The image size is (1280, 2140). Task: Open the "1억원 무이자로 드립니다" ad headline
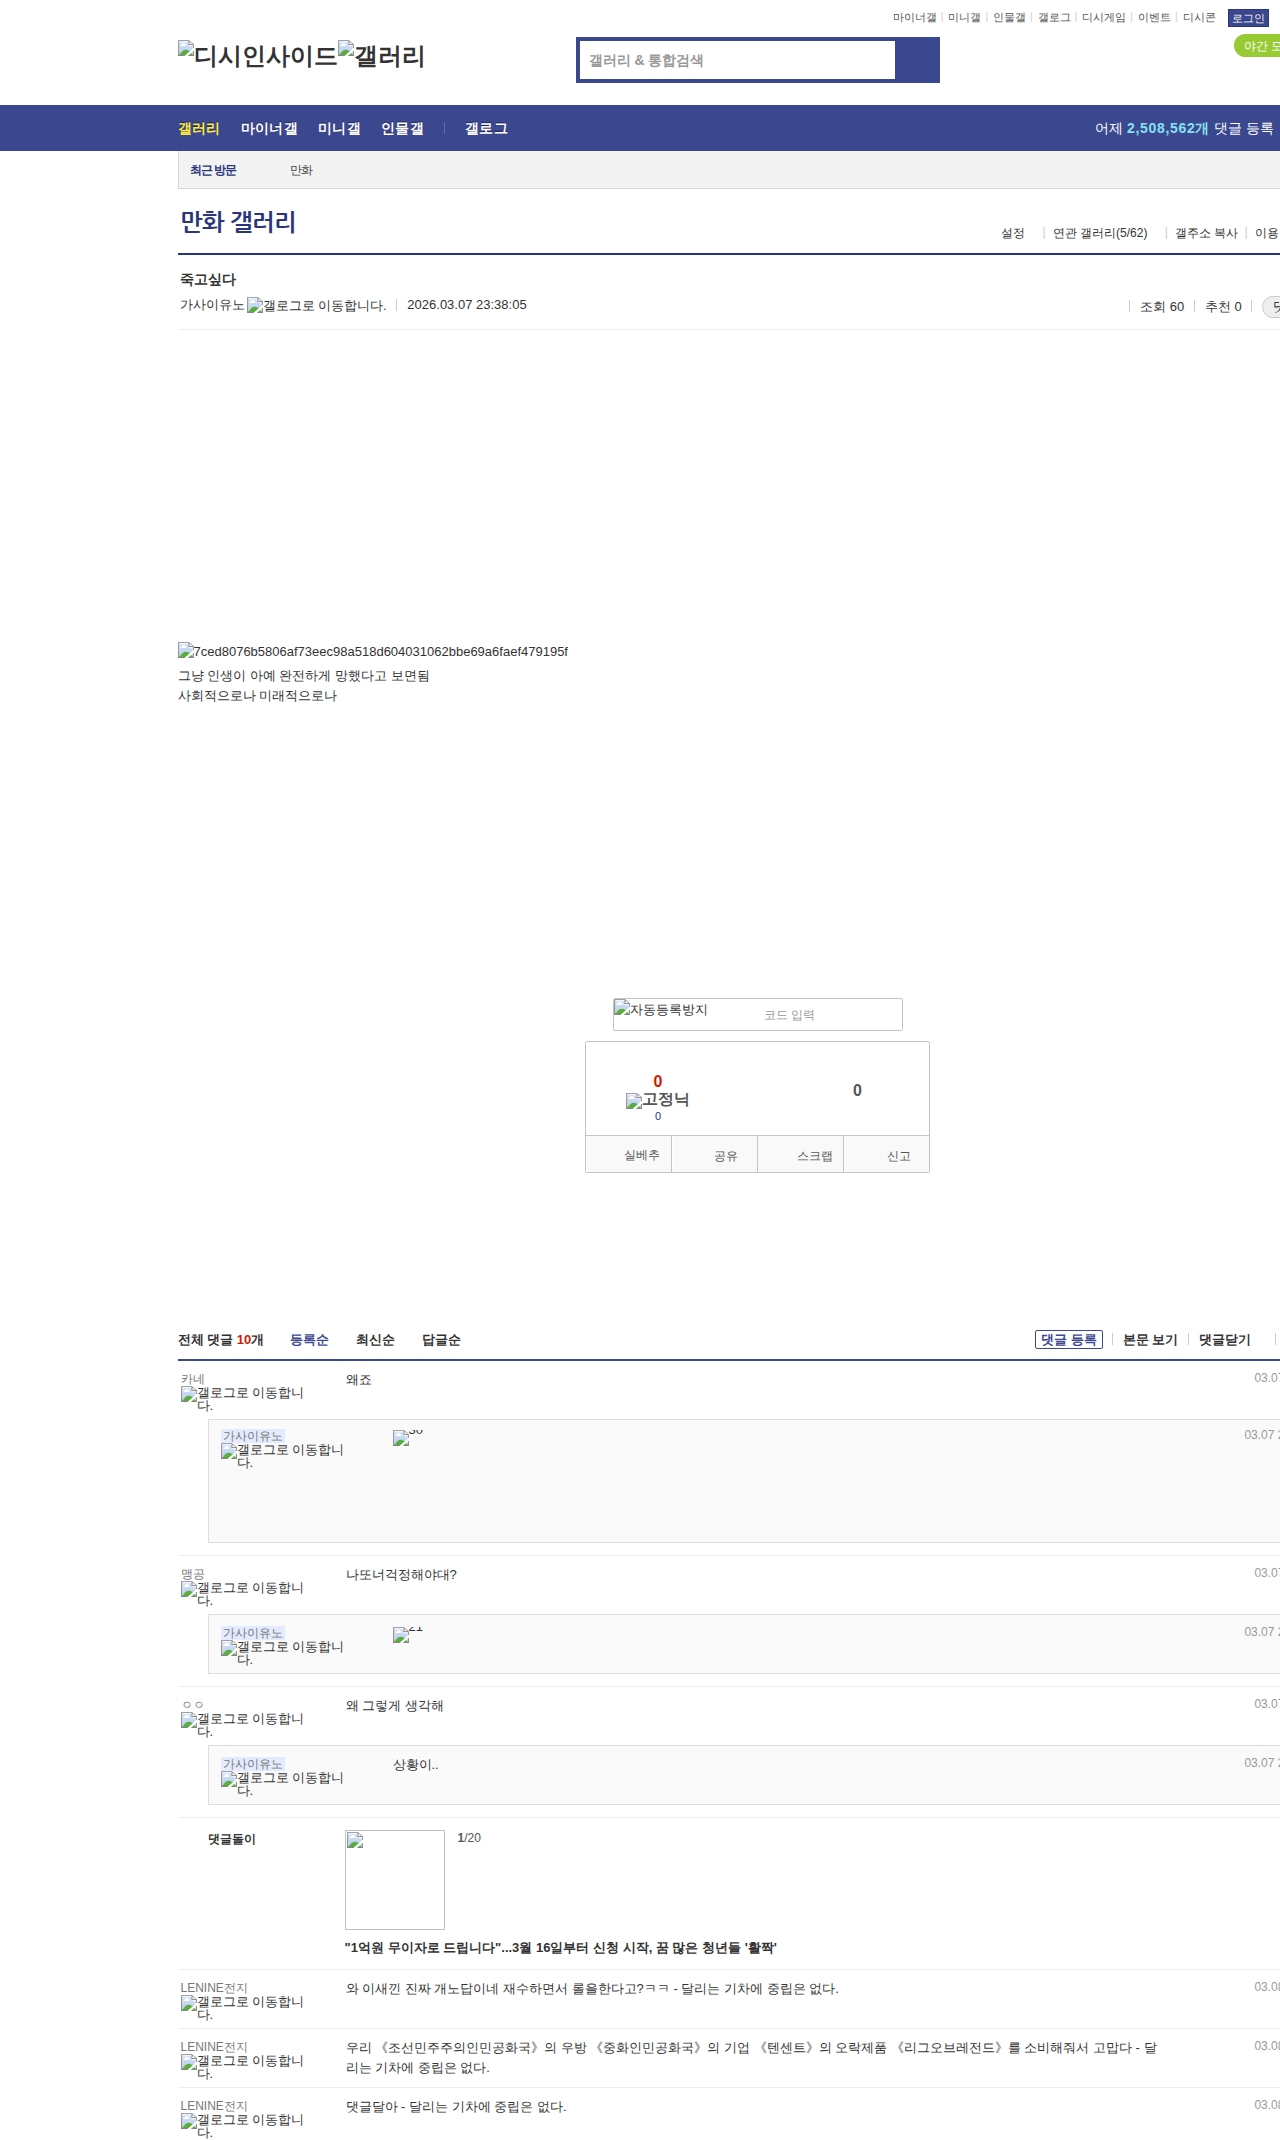(x=561, y=1948)
